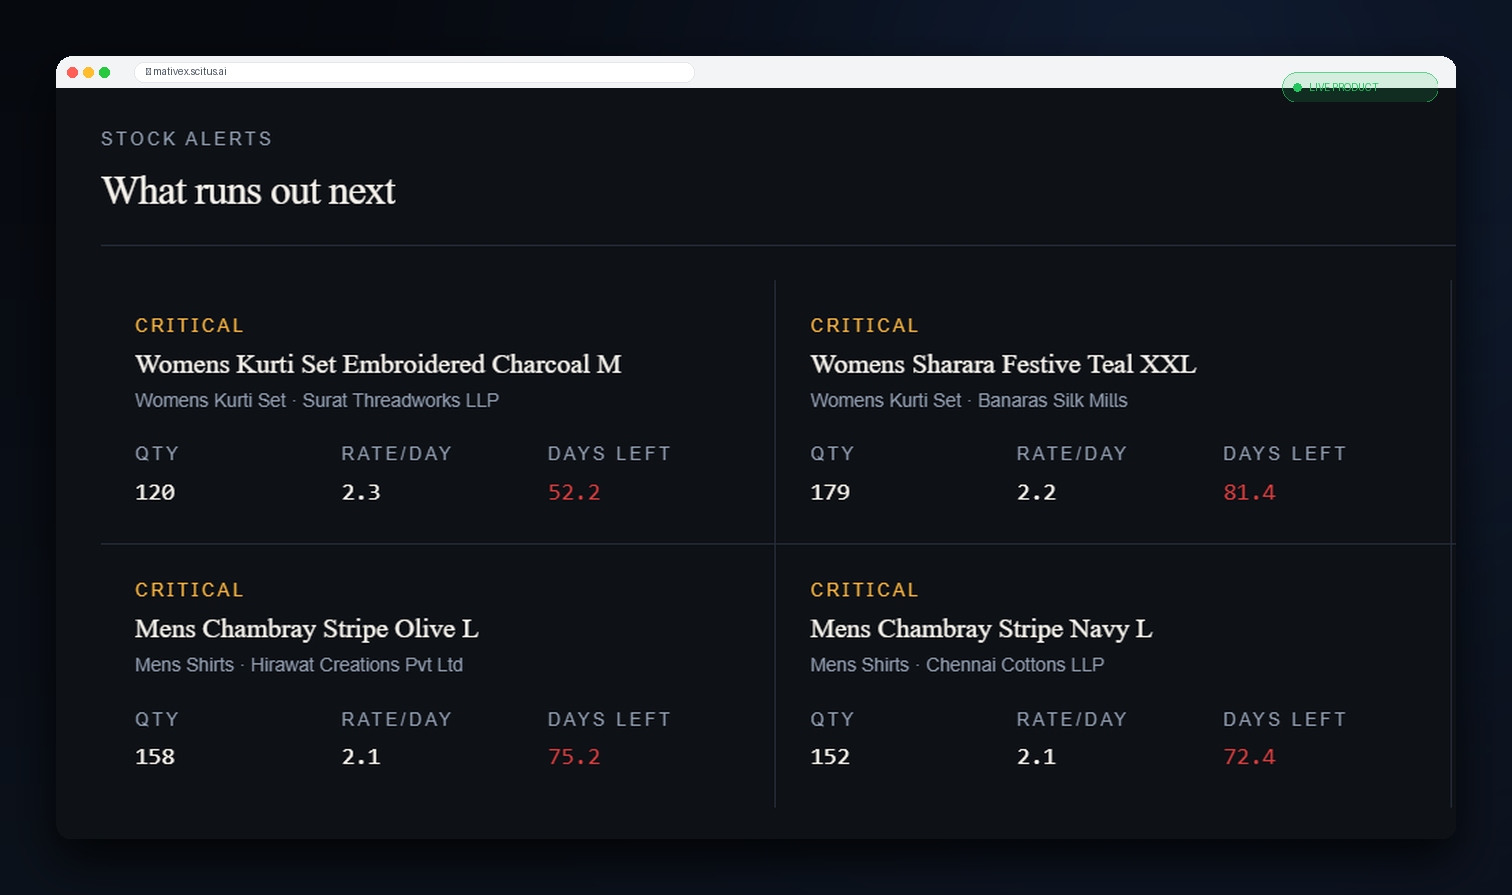Viewport: 1512px width, 895px height.
Task: Click the LIVE PRODUCT badge
Action: click(1360, 87)
